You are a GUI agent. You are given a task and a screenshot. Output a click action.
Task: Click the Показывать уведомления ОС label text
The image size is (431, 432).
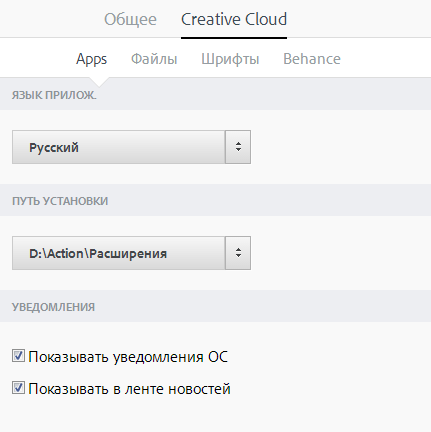[128, 357]
